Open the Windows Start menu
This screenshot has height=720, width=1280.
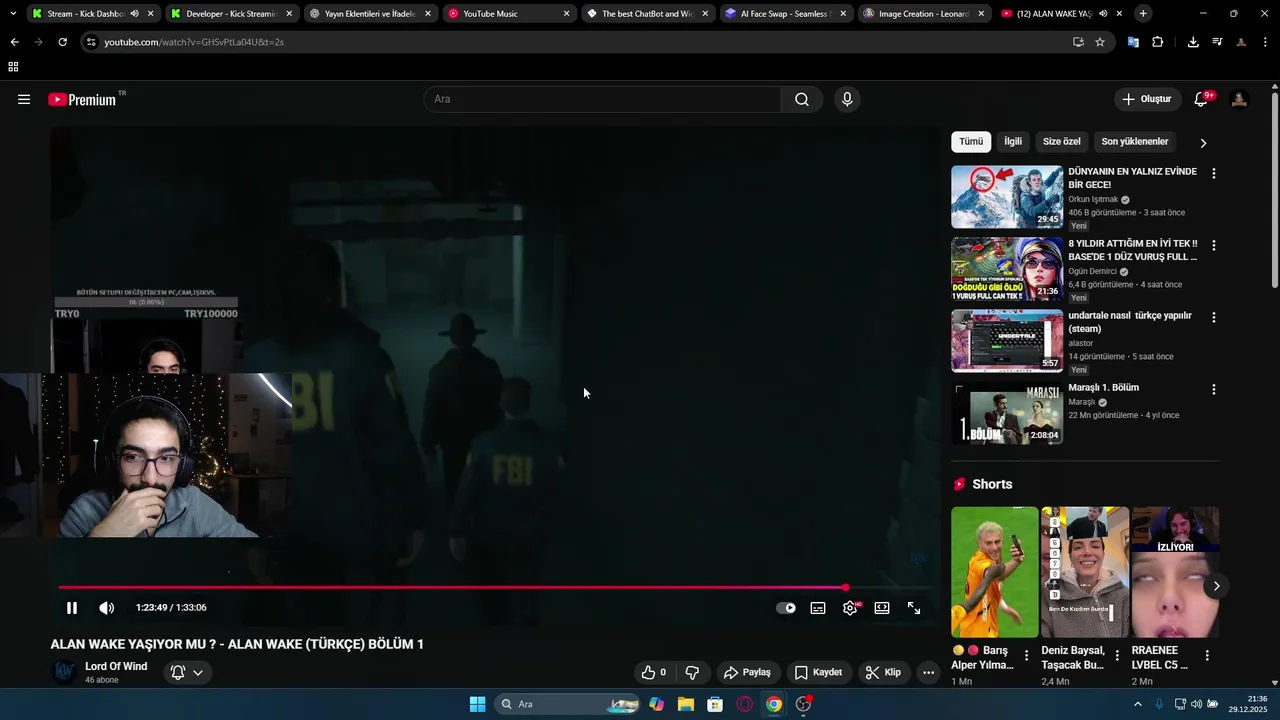click(477, 704)
